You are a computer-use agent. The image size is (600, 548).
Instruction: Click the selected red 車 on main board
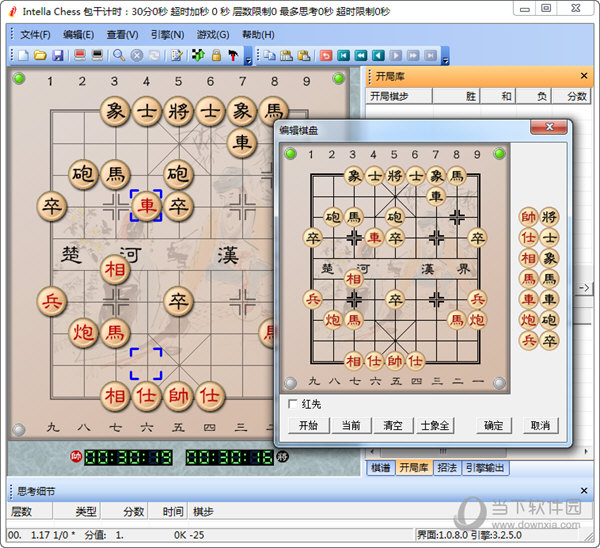point(147,206)
